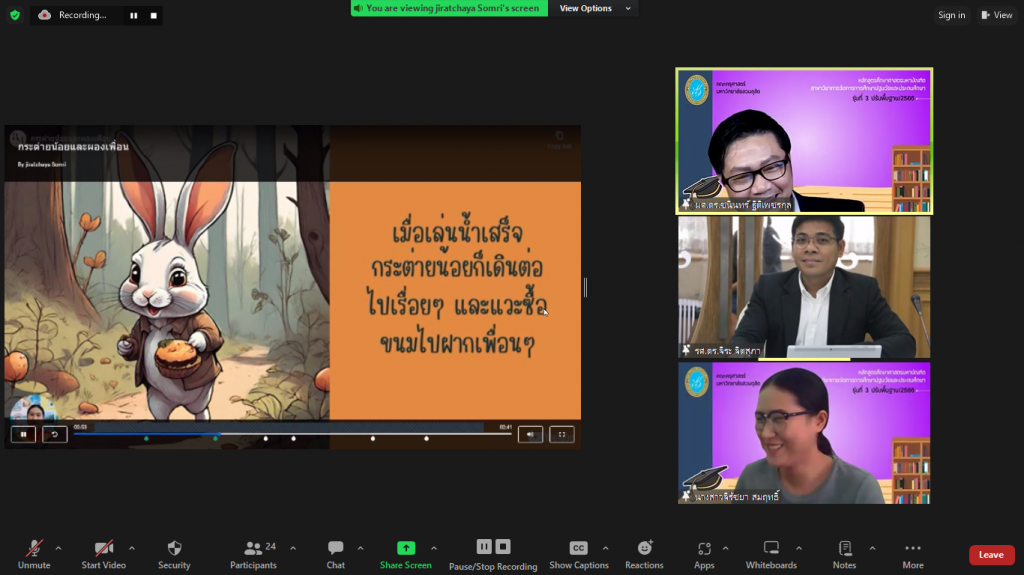Click the Sign in link
1024x575 pixels.
click(x=951, y=15)
